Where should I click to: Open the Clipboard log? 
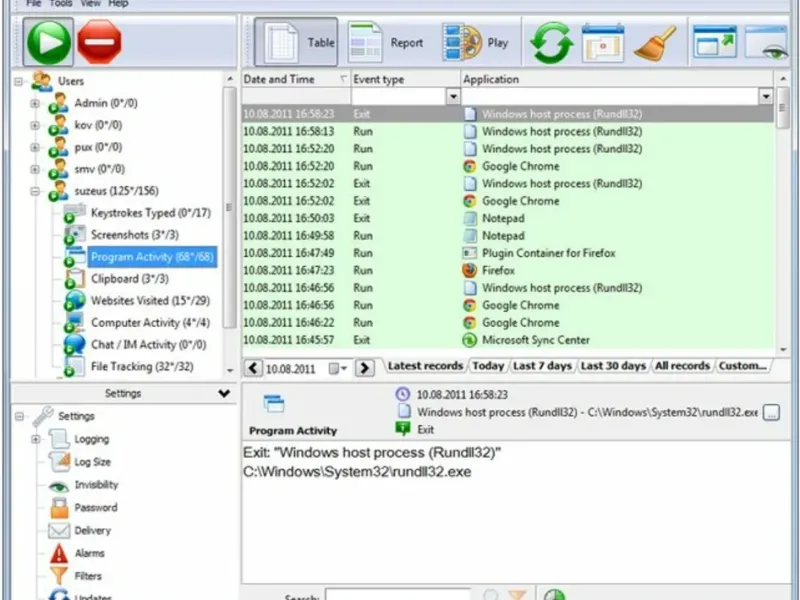130,279
